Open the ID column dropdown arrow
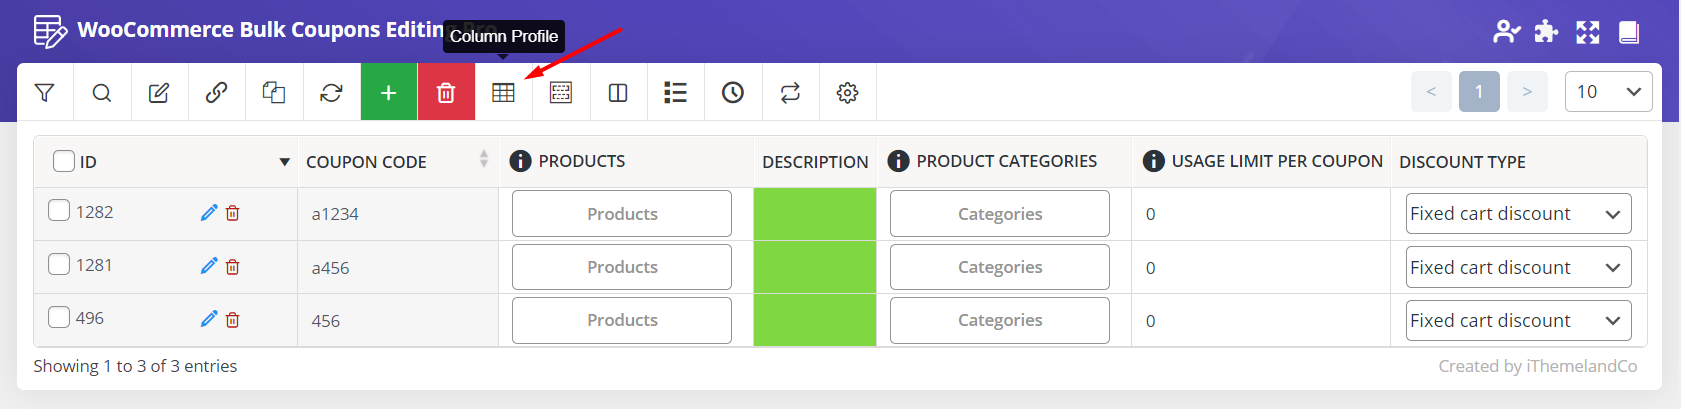This screenshot has width=1681, height=409. [284, 162]
